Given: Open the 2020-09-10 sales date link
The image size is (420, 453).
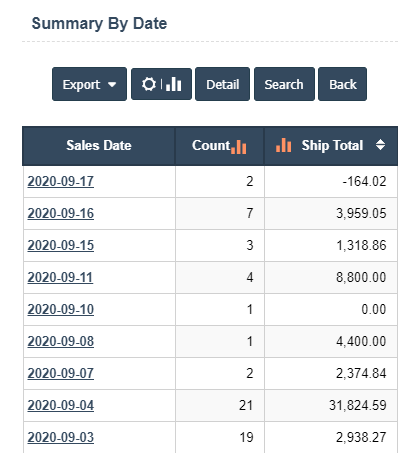Looking at the screenshot, I should 61,309.
